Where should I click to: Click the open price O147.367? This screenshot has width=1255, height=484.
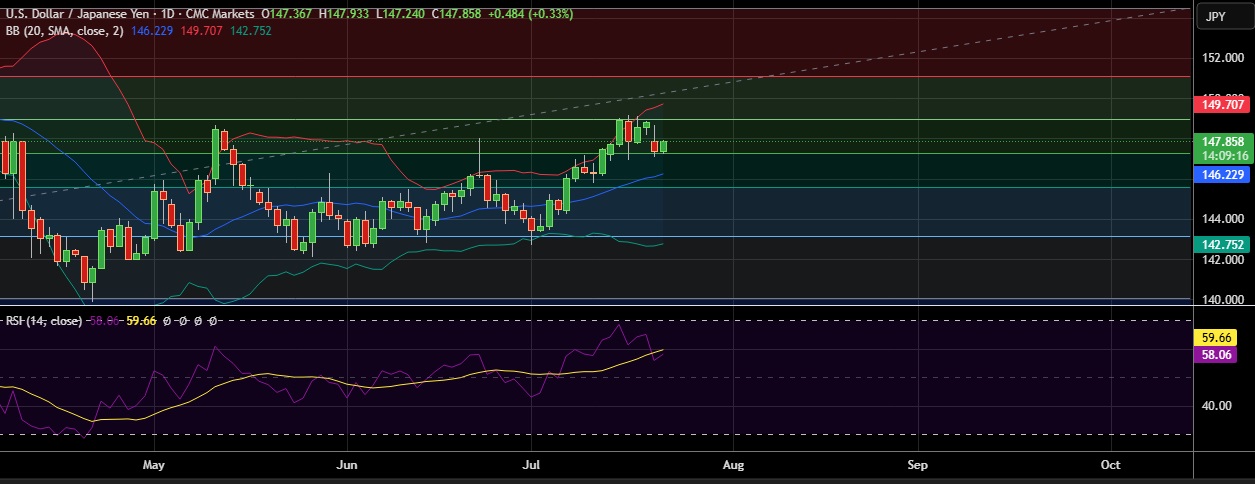coord(286,15)
